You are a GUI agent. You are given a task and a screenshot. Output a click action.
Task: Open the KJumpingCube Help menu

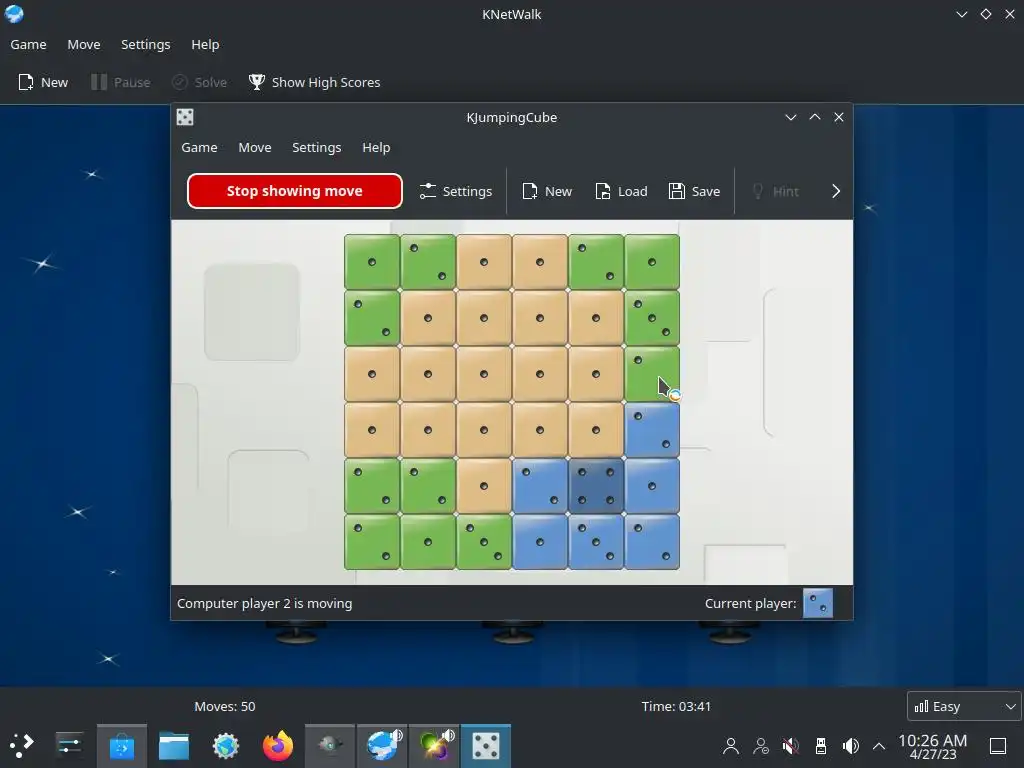click(x=376, y=148)
